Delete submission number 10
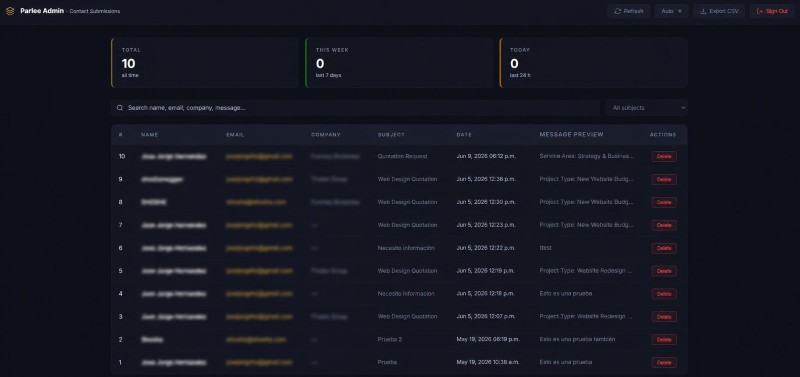Image resolution: width=800 pixels, height=377 pixels. point(664,157)
